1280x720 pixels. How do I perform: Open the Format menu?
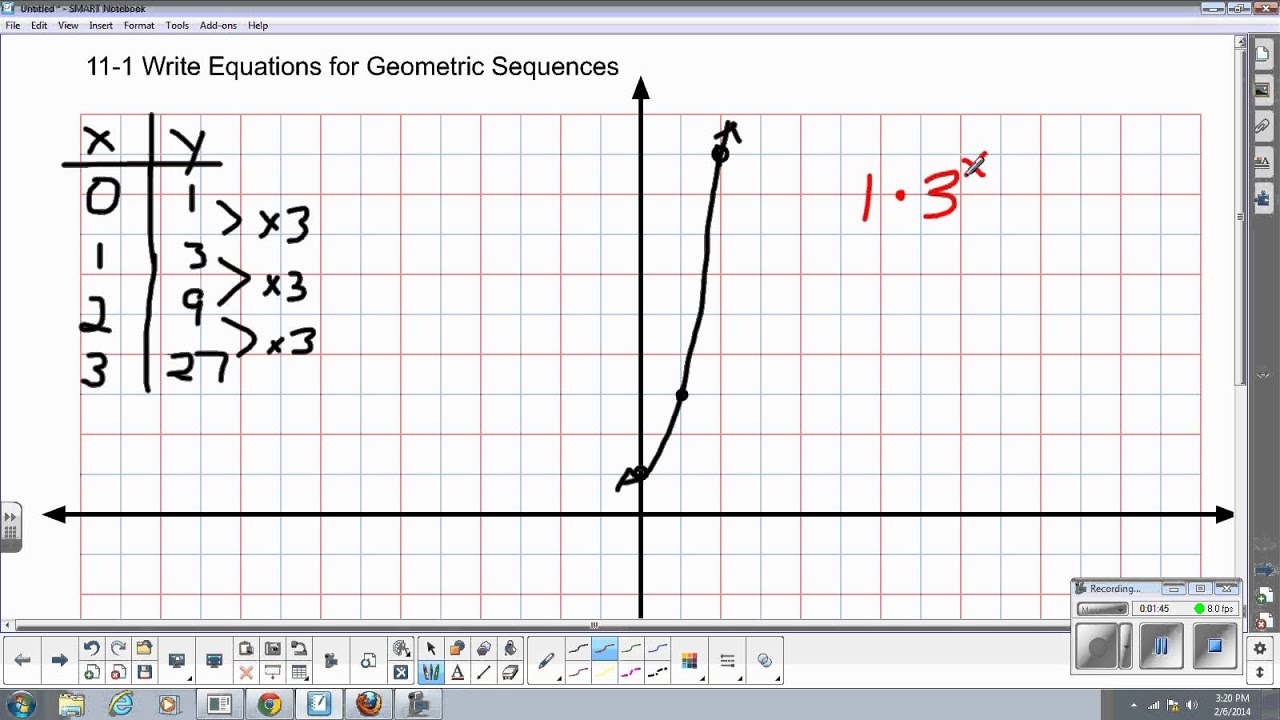click(139, 25)
